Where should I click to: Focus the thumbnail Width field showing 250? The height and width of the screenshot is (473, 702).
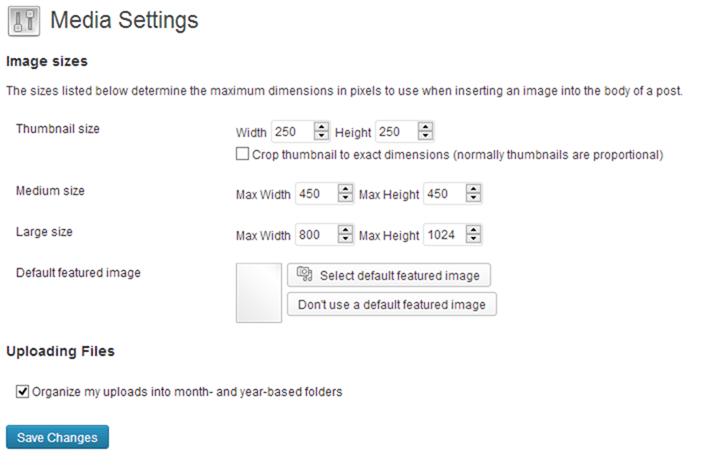click(293, 132)
